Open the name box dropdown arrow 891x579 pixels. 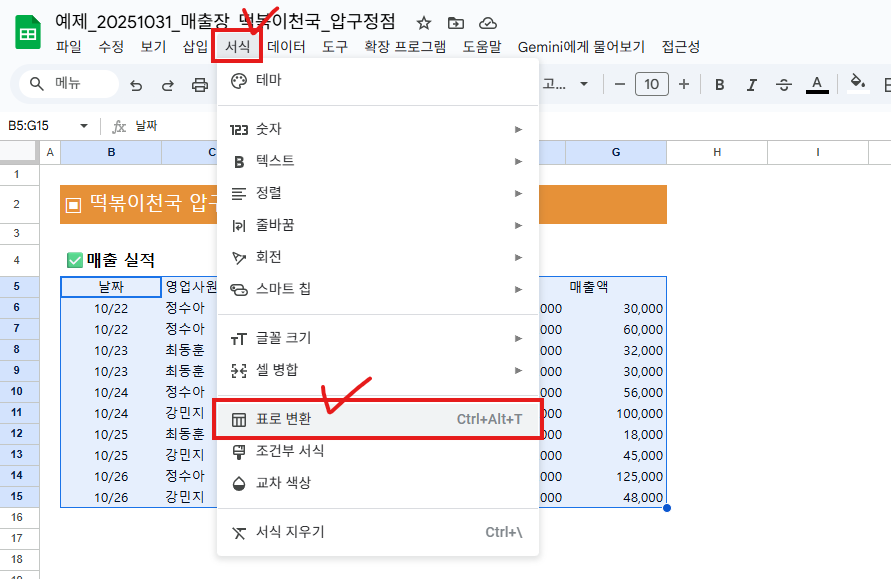point(83,126)
